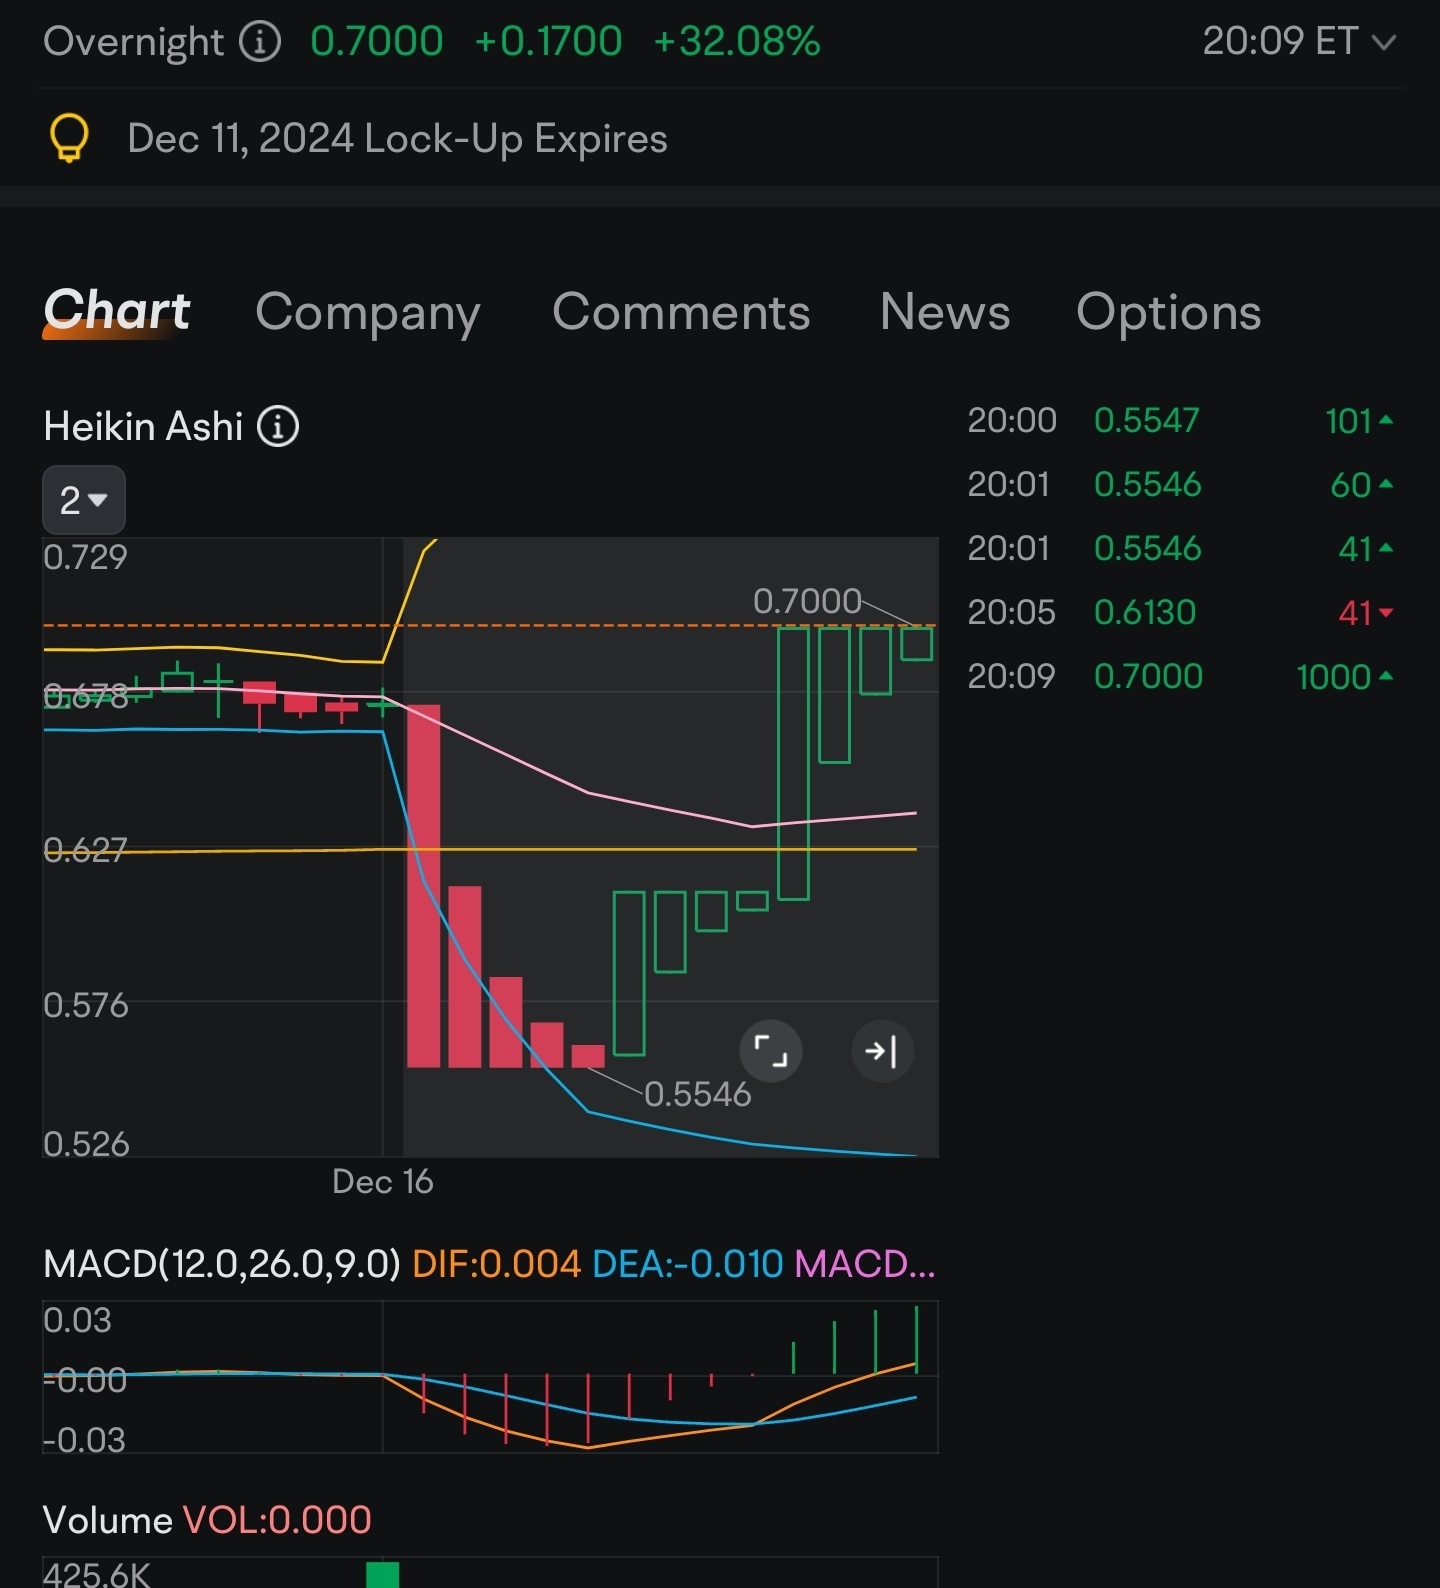Tap the largest red candle on chart
The image size is (1440, 1588).
(x=424, y=886)
